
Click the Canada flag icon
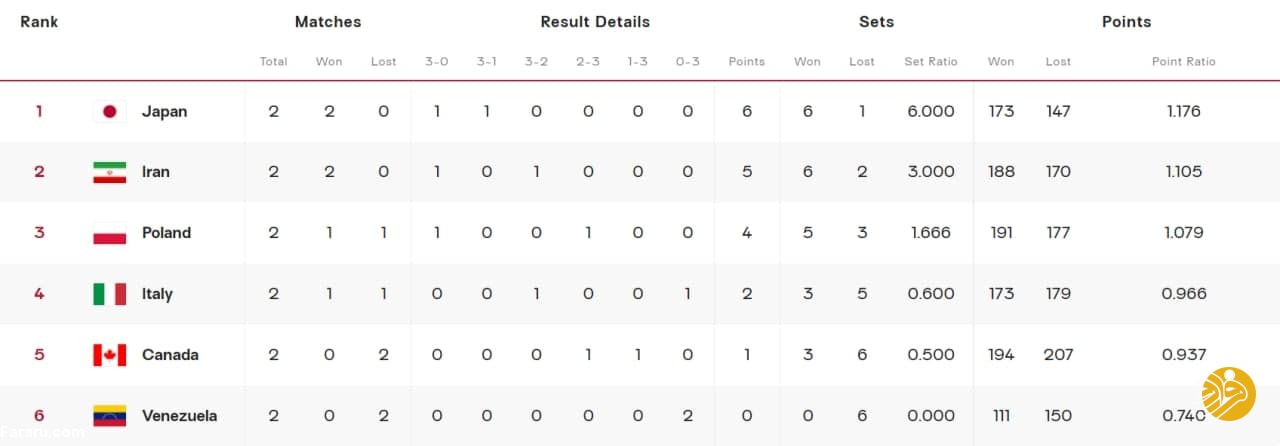110,355
